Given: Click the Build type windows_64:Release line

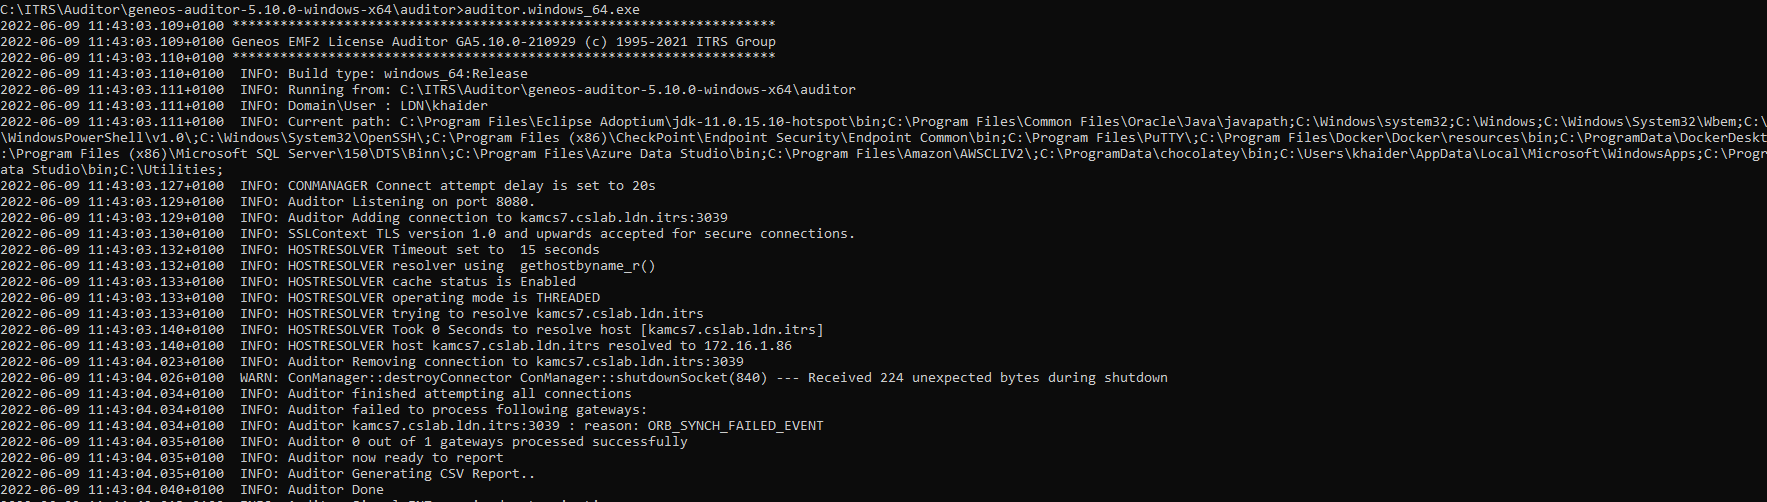Looking at the screenshot, I should click(x=407, y=73).
